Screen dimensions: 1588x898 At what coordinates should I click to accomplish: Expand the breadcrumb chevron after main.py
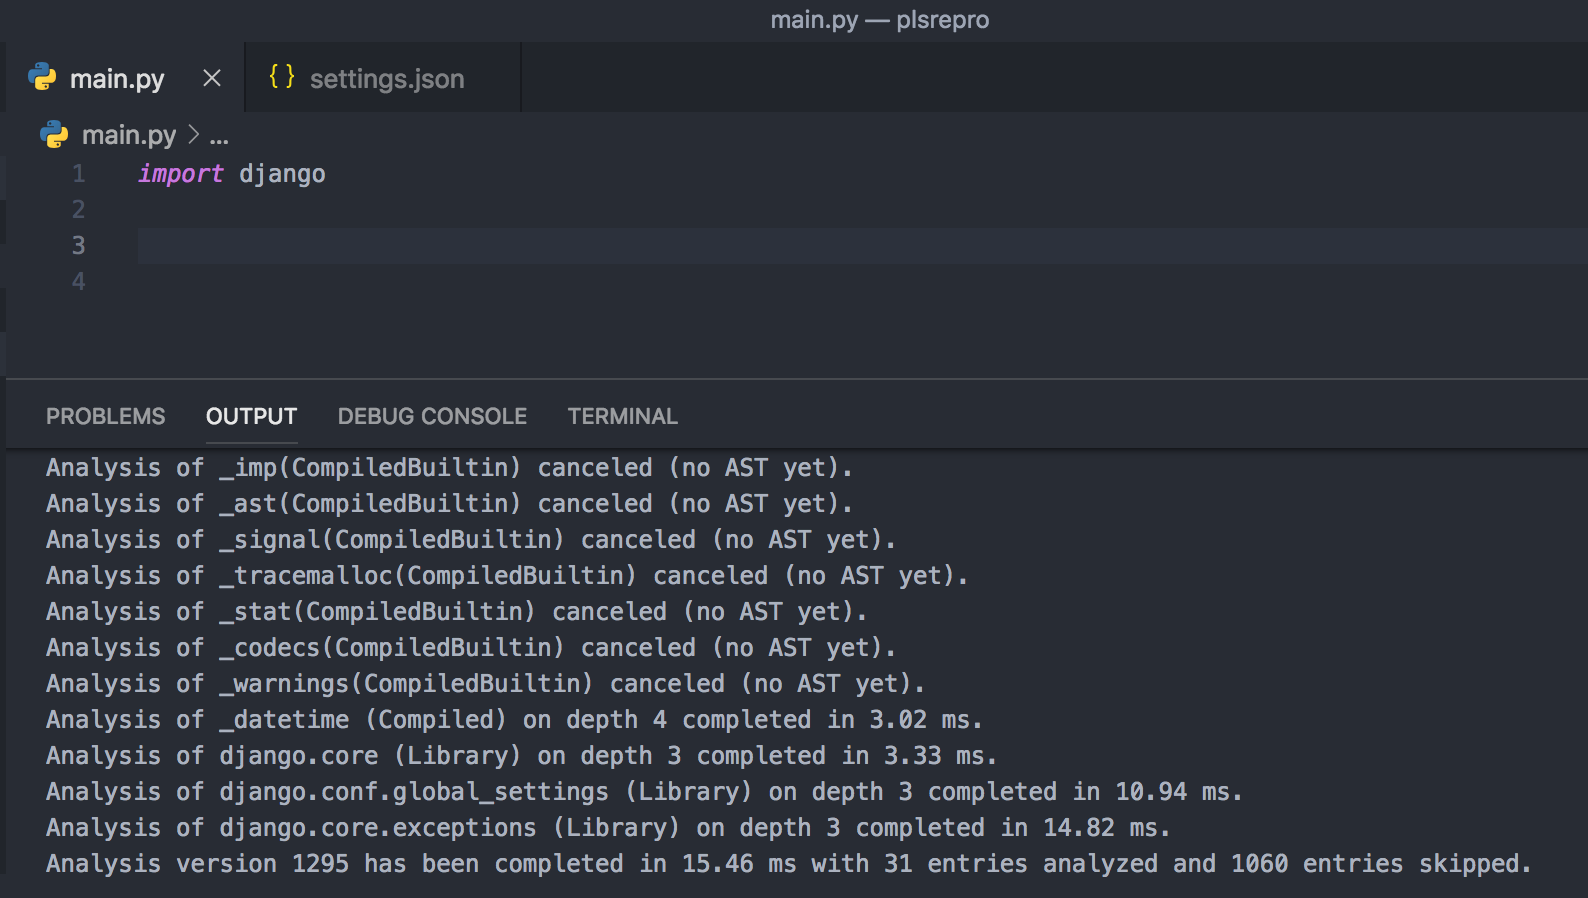click(193, 134)
